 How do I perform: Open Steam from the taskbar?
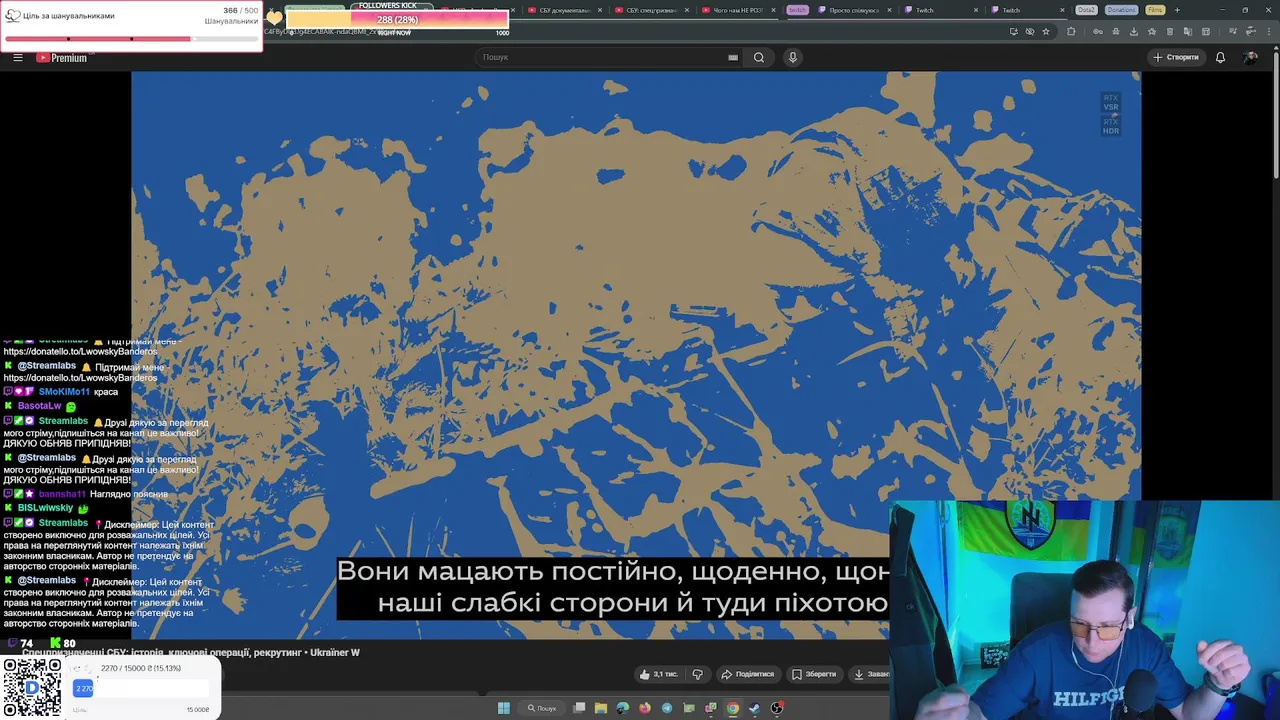pyautogui.click(x=755, y=708)
